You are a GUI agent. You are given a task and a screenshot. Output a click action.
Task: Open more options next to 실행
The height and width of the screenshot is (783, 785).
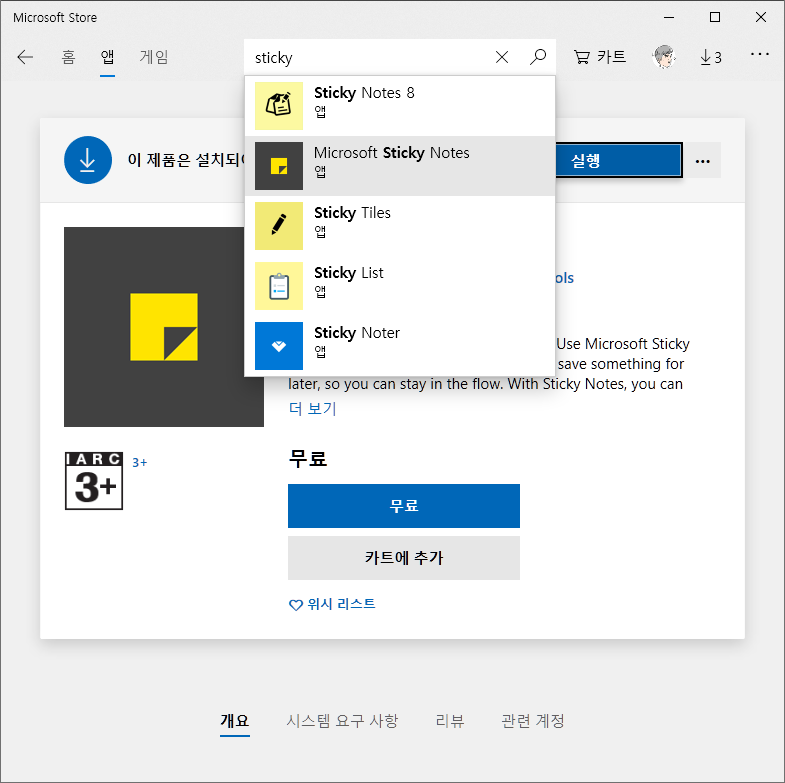(x=702, y=161)
